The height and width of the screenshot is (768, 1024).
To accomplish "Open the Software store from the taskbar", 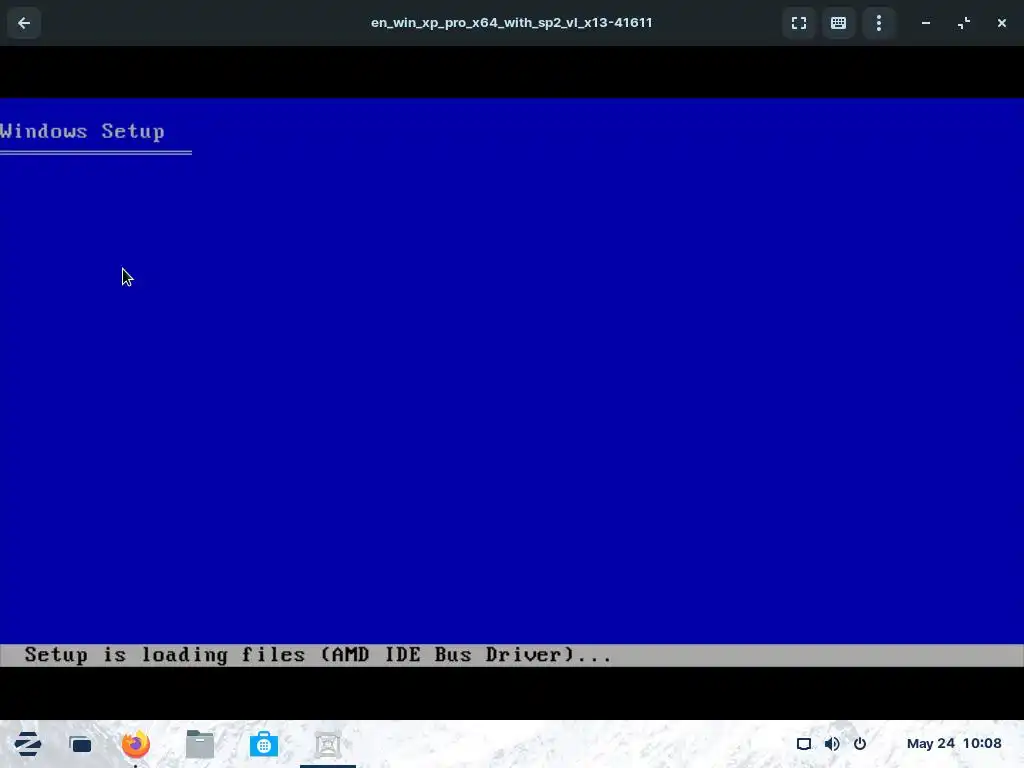I will [264, 744].
